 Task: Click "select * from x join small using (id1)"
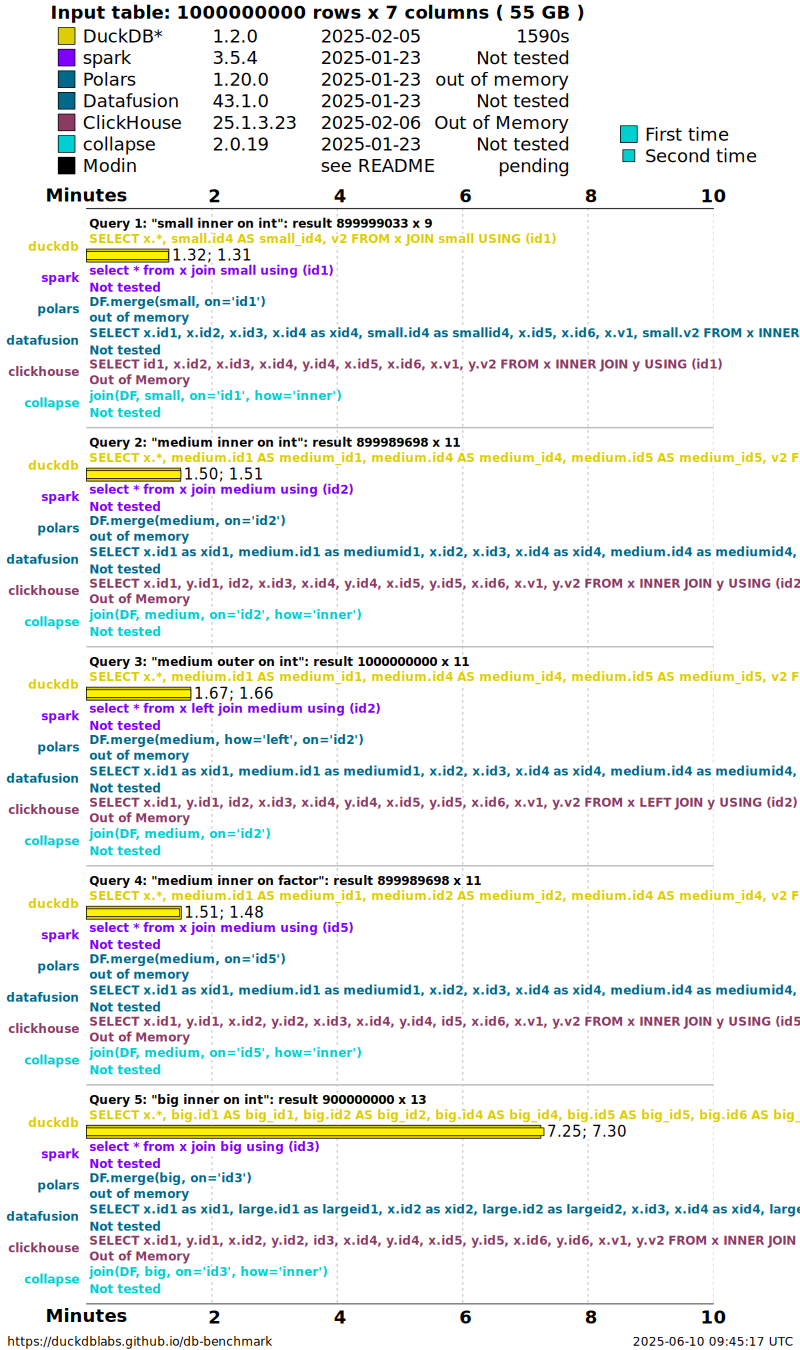212,270
